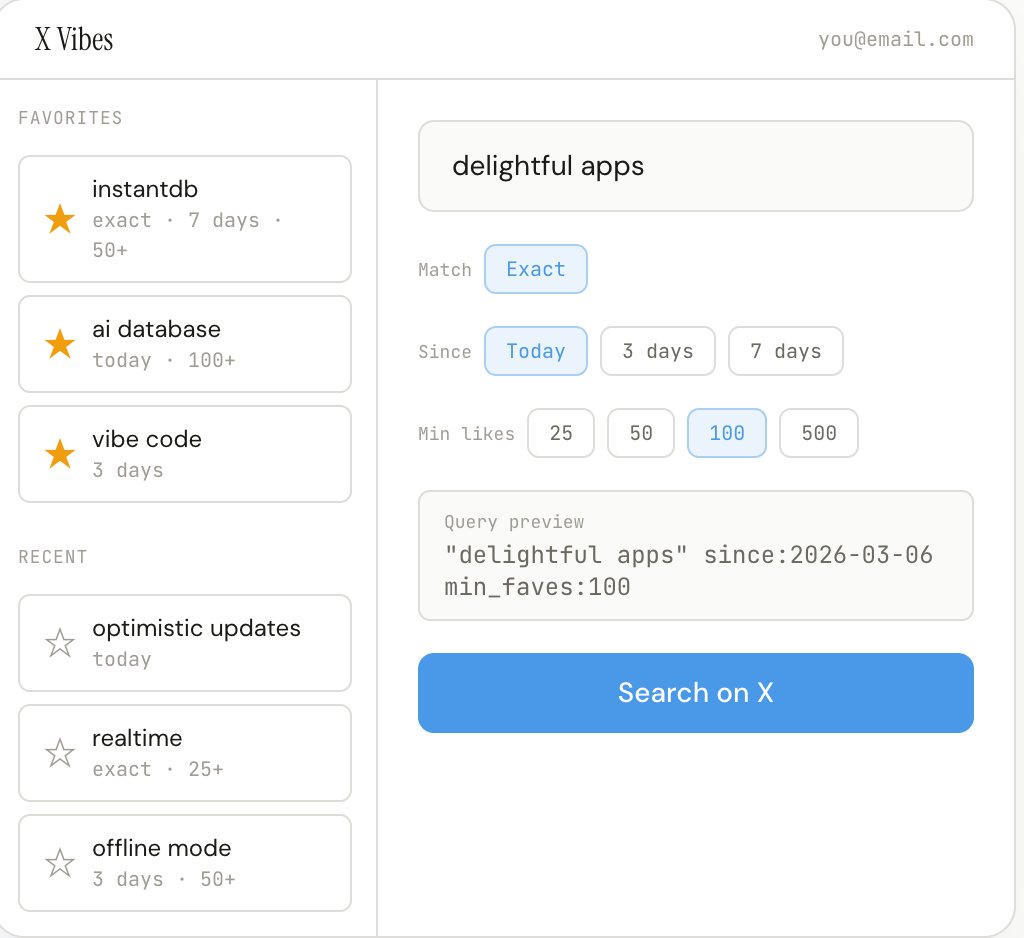Click the query preview box

click(696, 555)
